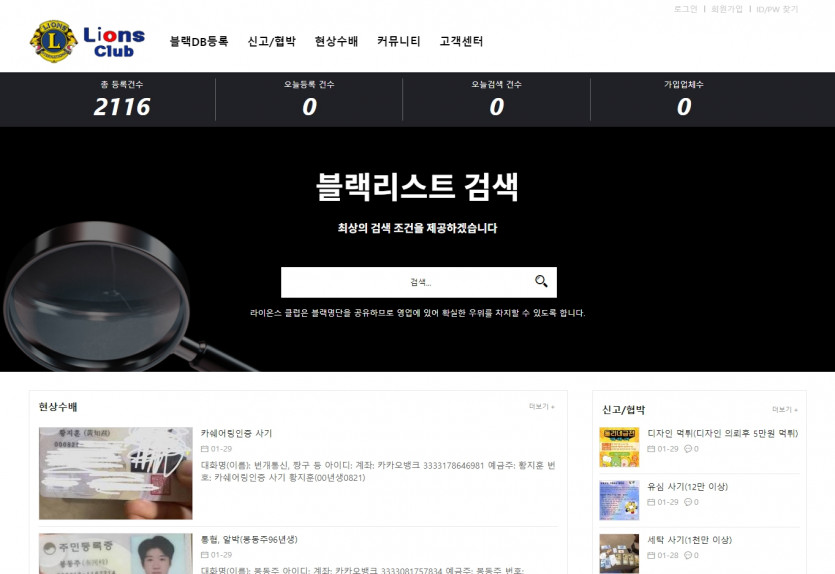Click comment icon on 디자인 먹튀 post
The image size is (835, 574).
click(688, 449)
